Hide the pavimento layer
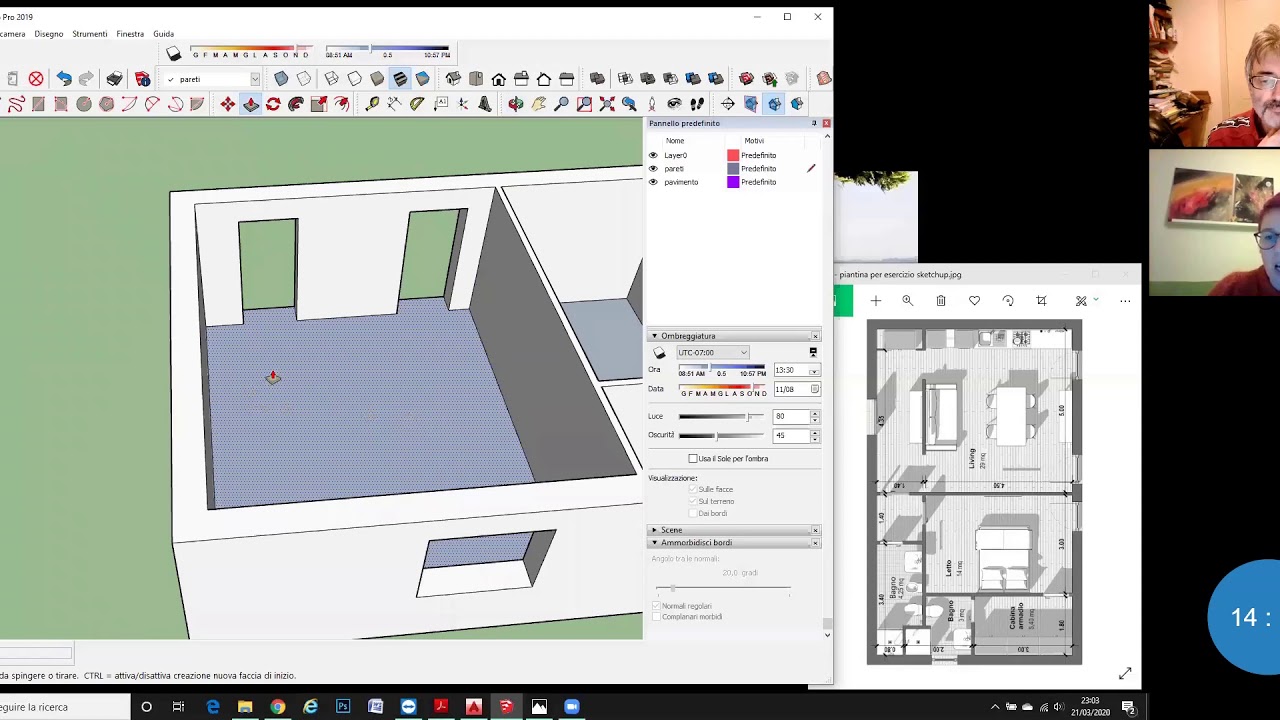This screenshot has height=720, width=1280. pyautogui.click(x=653, y=182)
